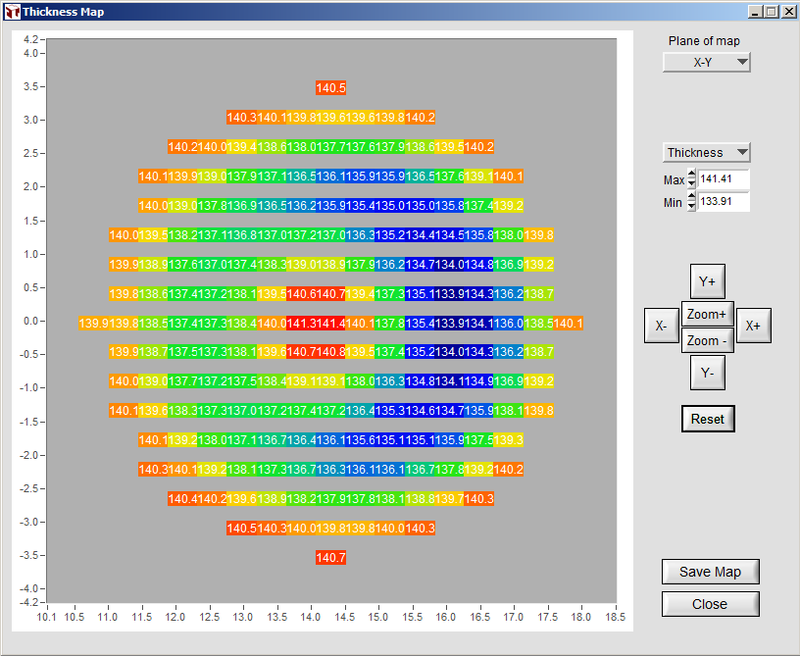The height and width of the screenshot is (656, 800).
Task: Pick the 135.3 map cell
Action: click(390, 411)
